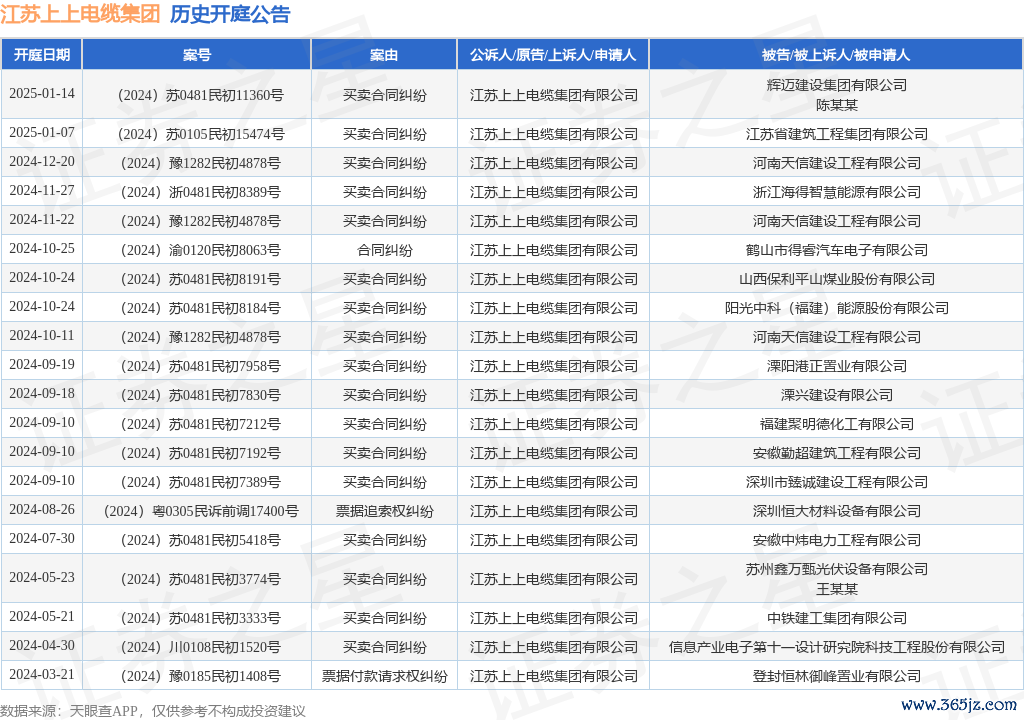
Task: Select the date 2025-01-07
Action: (x=42, y=133)
